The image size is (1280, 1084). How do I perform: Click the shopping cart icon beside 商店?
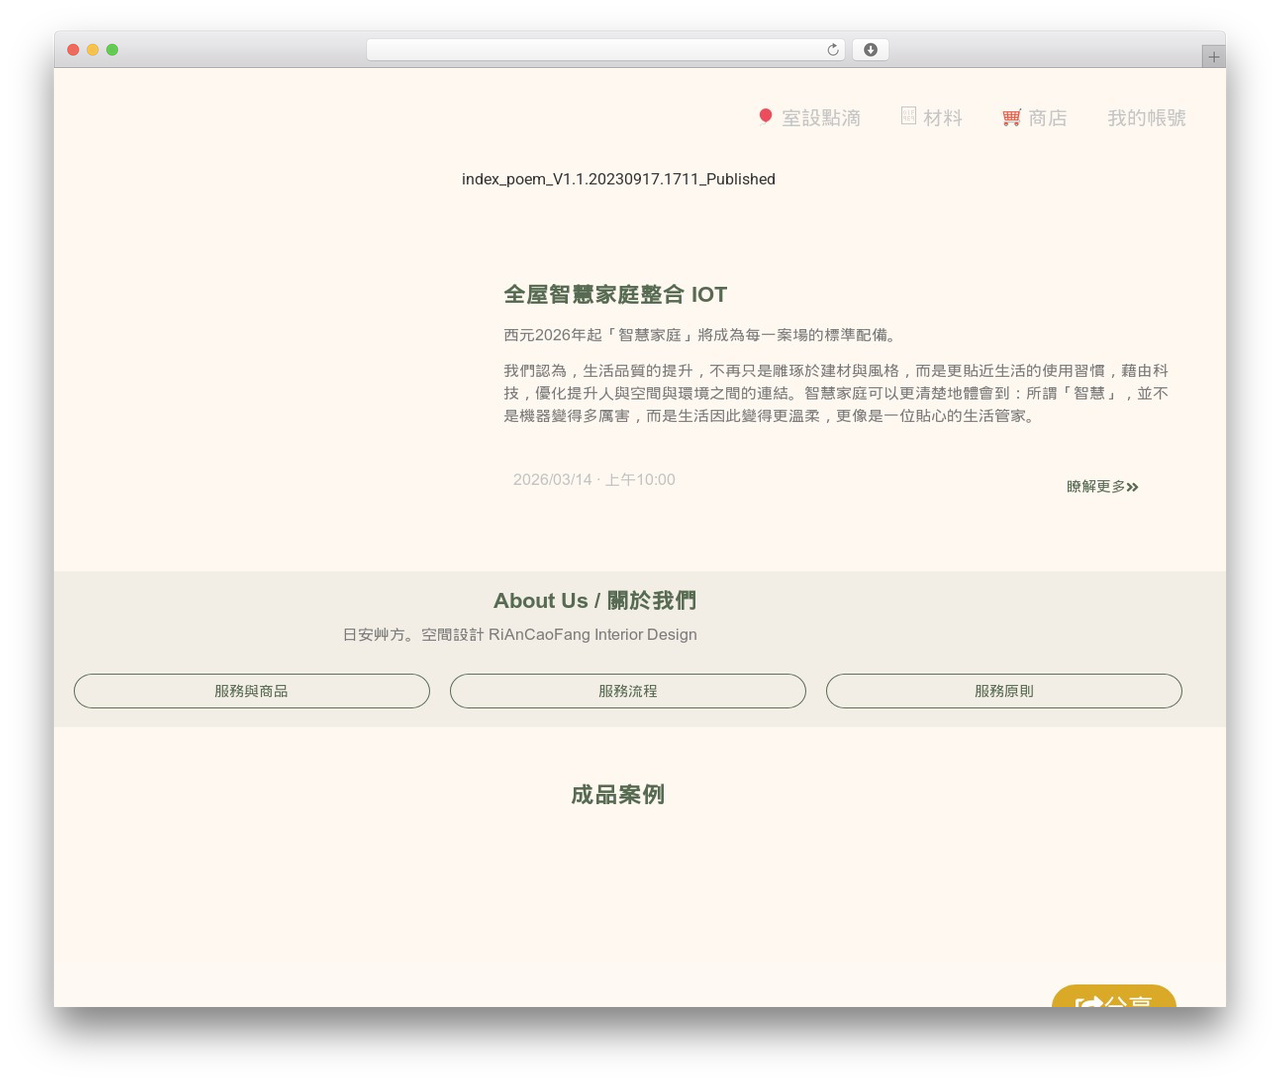pyautogui.click(x=1012, y=117)
